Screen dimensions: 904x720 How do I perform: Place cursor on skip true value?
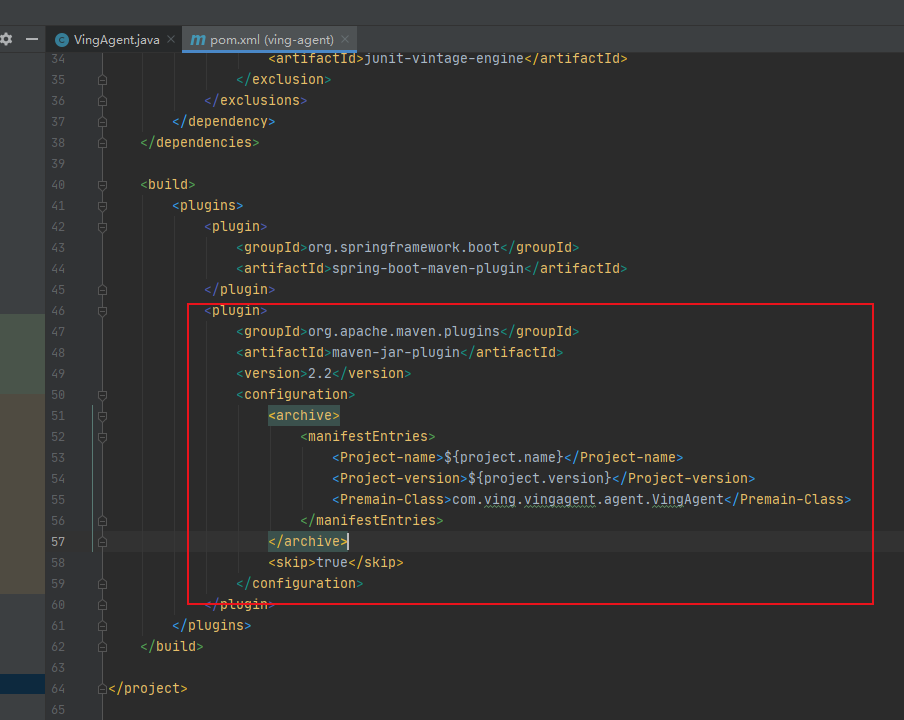(331, 562)
